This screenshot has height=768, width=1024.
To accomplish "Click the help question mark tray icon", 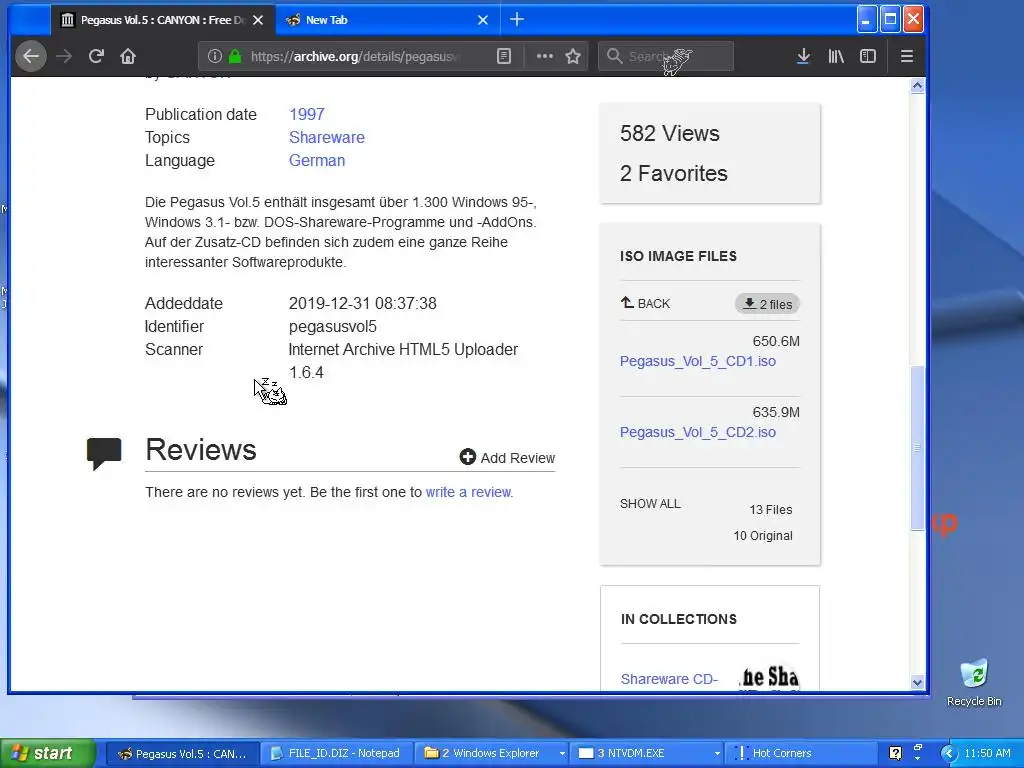I will (x=895, y=754).
